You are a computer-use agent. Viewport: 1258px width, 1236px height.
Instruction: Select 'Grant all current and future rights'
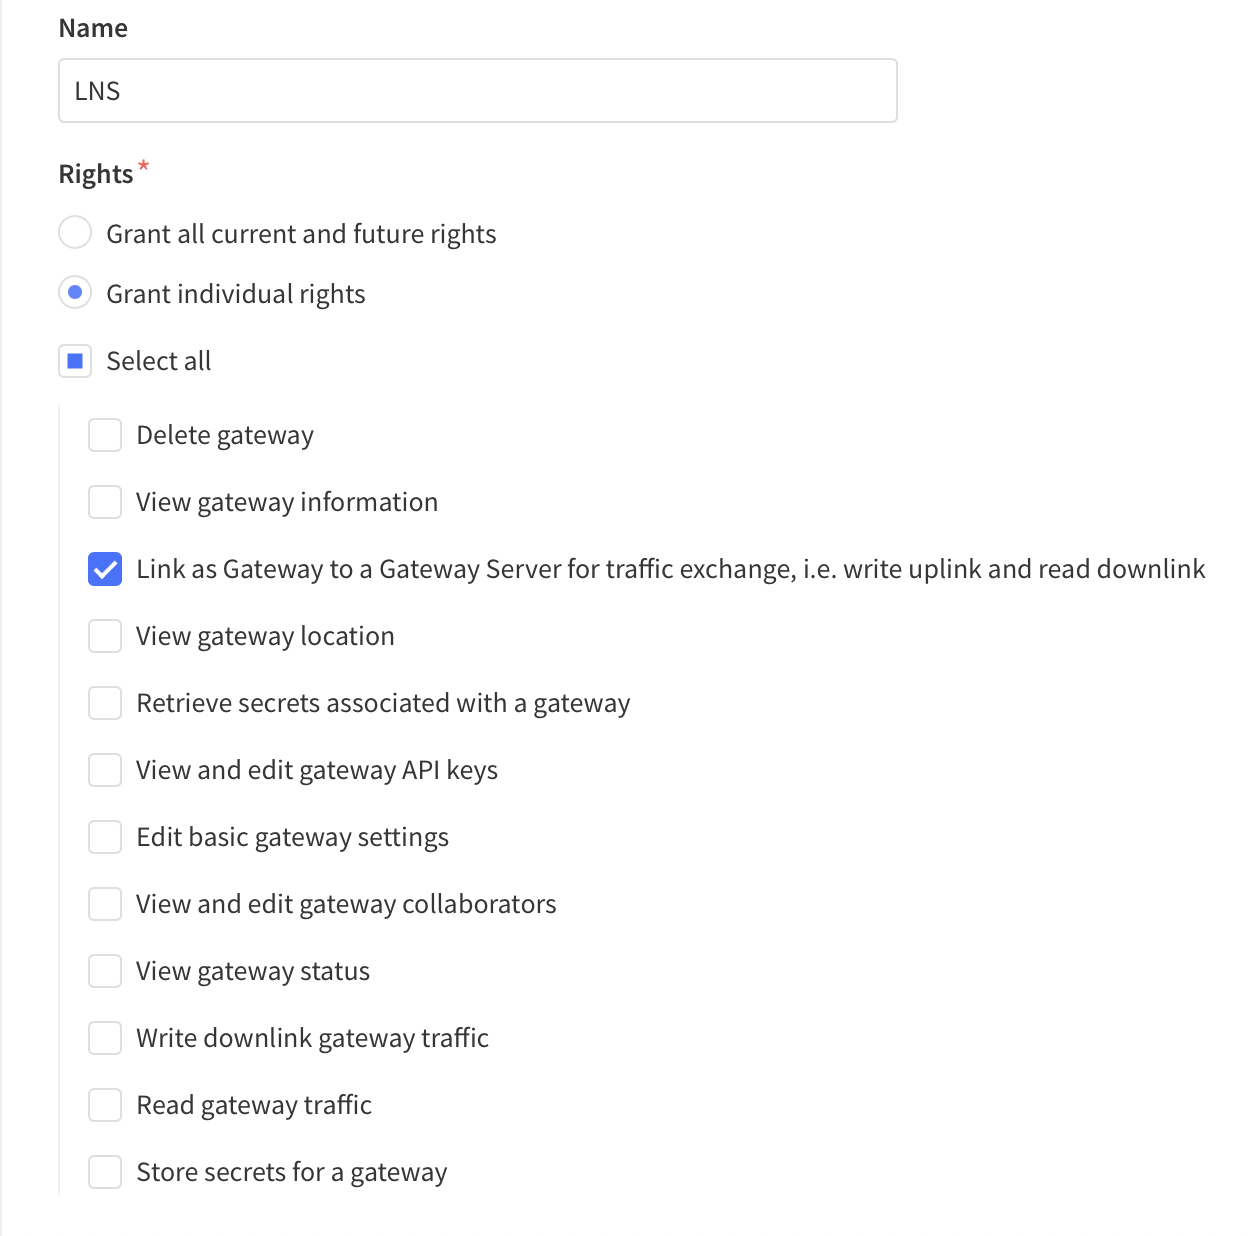75,232
